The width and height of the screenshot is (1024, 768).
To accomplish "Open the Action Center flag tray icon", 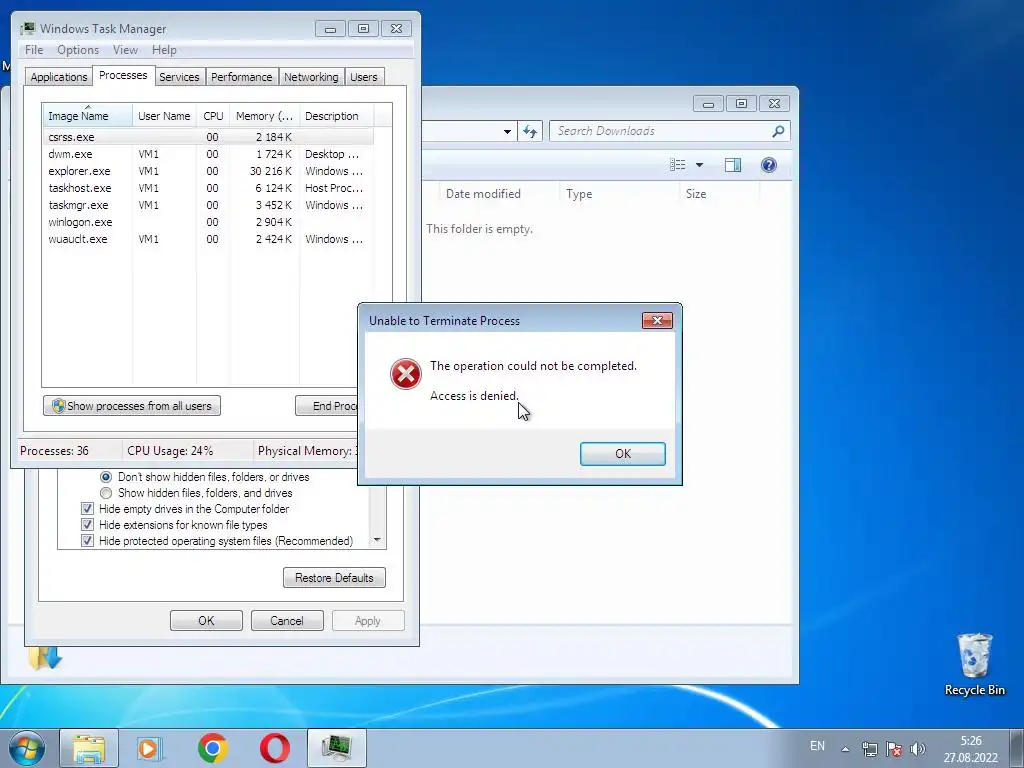I will tap(894, 749).
